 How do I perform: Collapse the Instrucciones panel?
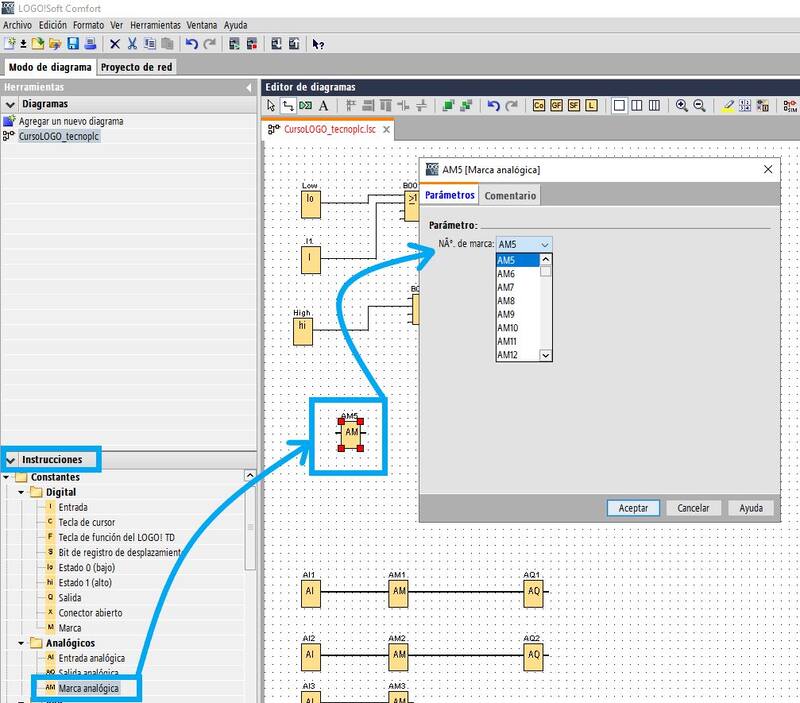coord(11,460)
